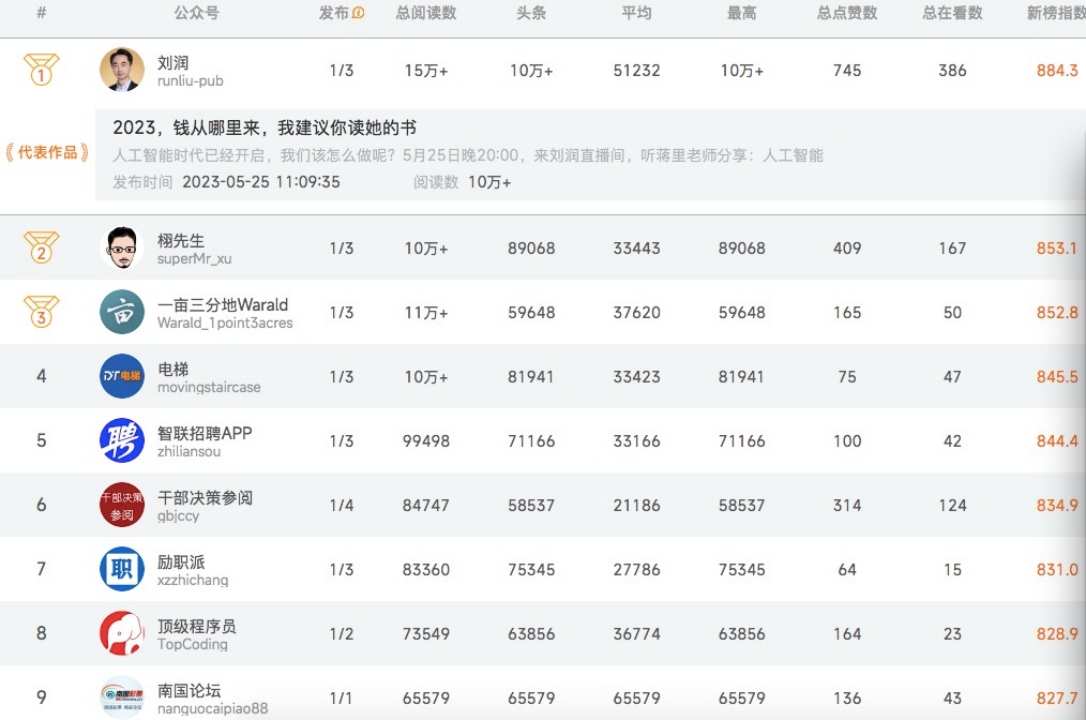
Task: Open 顶级程序员 account name link
Action: pyautogui.click(x=197, y=626)
